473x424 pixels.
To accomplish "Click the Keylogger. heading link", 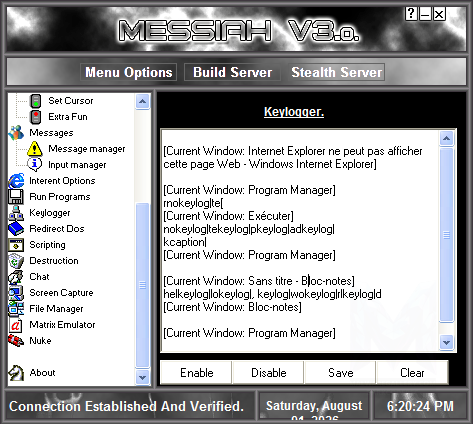I will (x=294, y=112).
